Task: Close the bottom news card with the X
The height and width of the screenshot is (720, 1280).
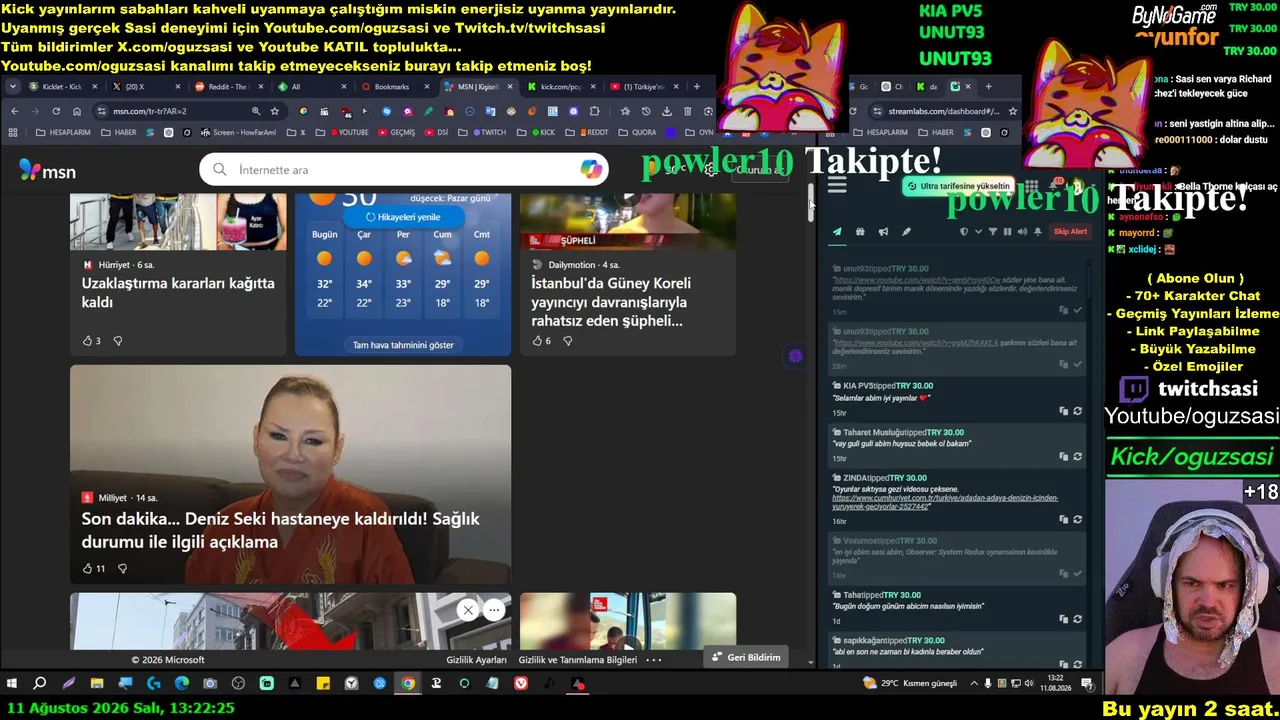Action: coord(467,610)
